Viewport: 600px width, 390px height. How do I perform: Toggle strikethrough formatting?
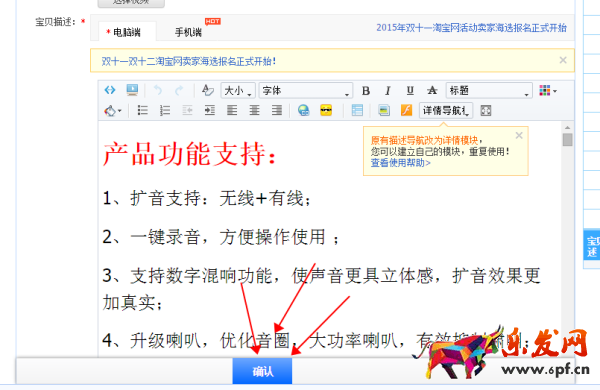pyautogui.click(x=432, y=91)
